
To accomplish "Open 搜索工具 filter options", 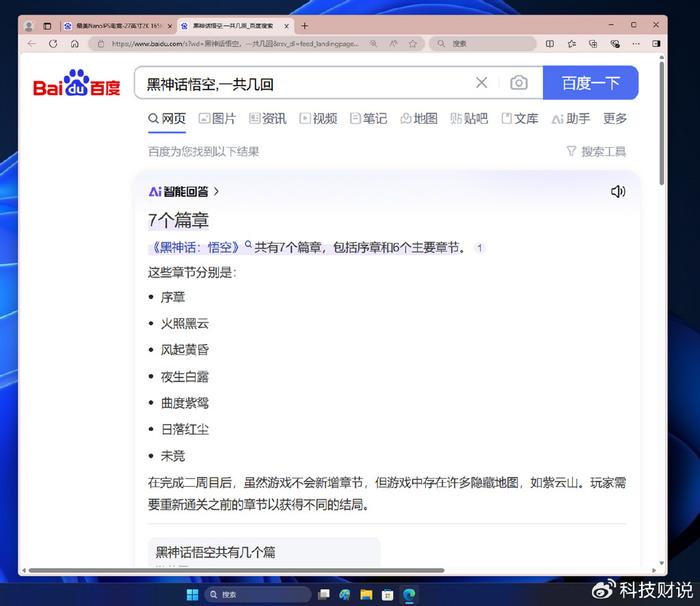I will (x=596, y=151).
